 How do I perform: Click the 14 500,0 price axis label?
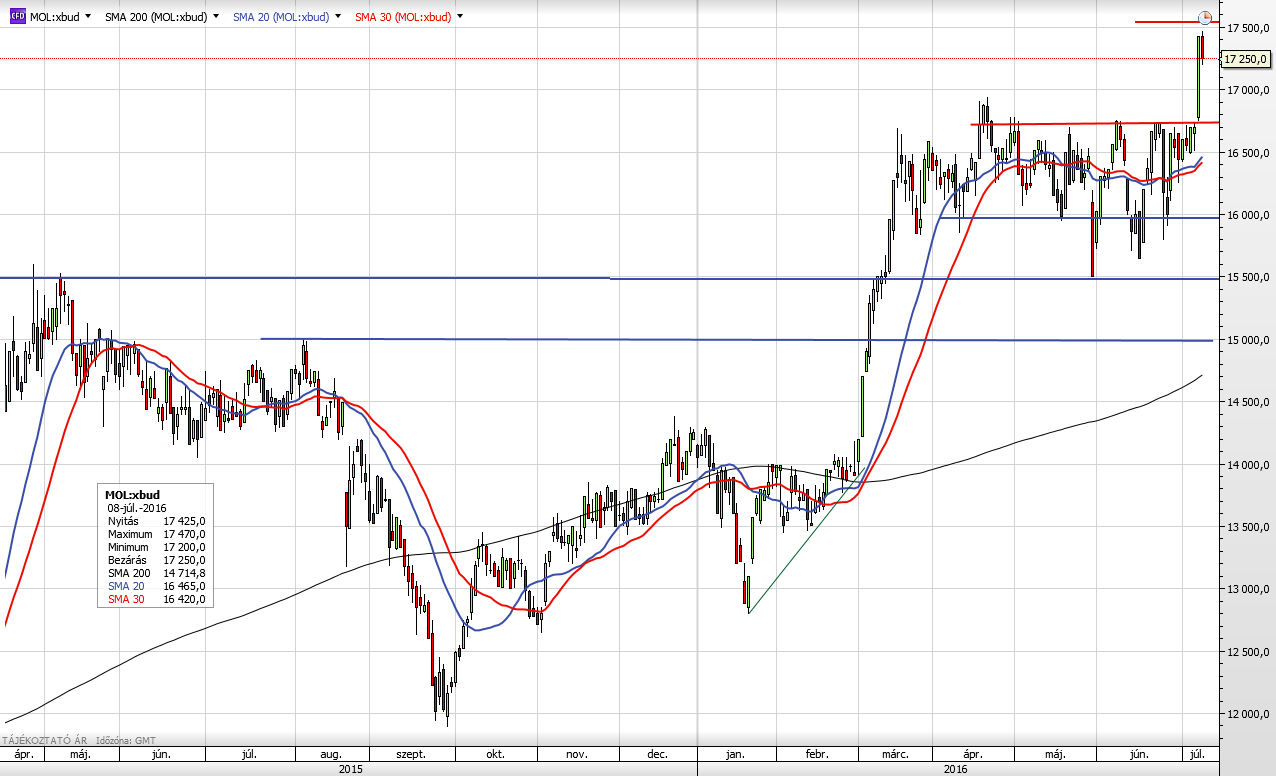1247,402
